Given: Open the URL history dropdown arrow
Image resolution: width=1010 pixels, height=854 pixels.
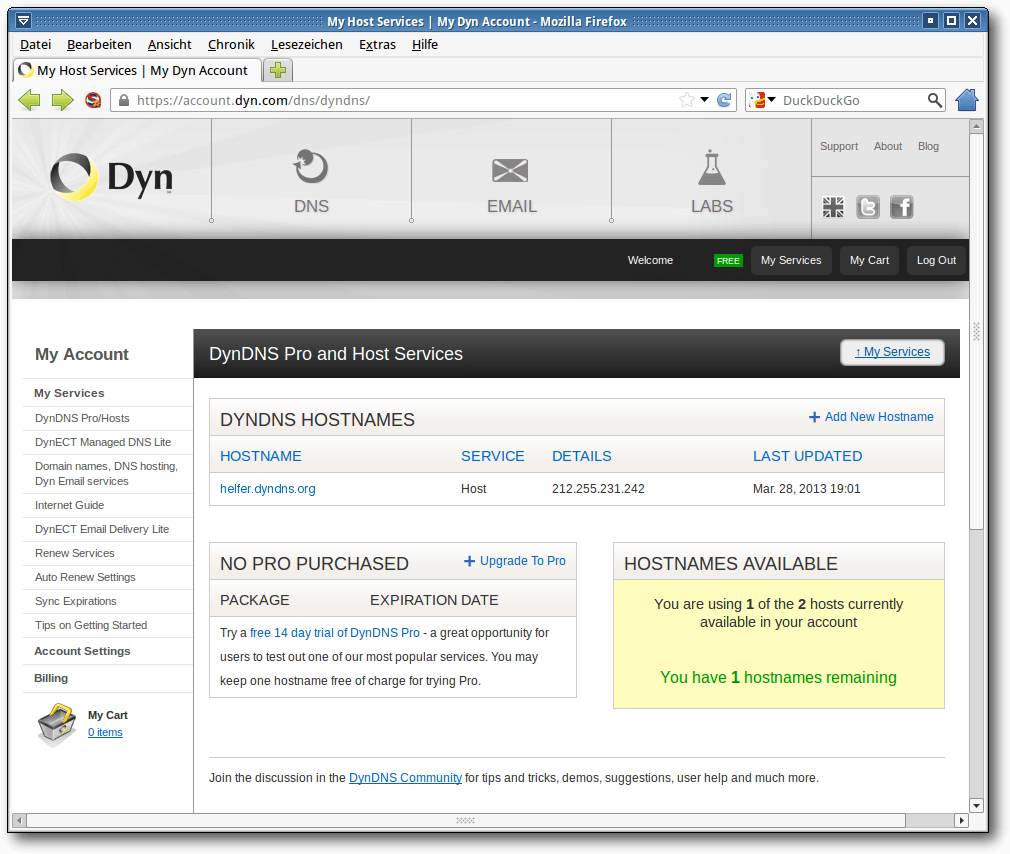Looking at the screenshot, I should pyautogui.click(x=705, y=100).
